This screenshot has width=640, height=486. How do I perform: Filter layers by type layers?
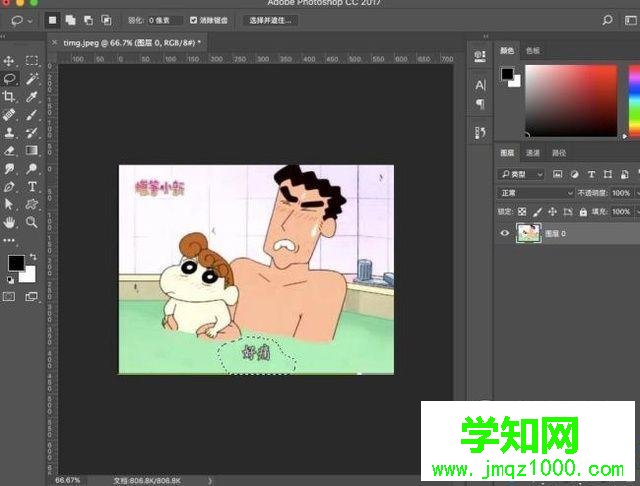[x=591, y=174]
